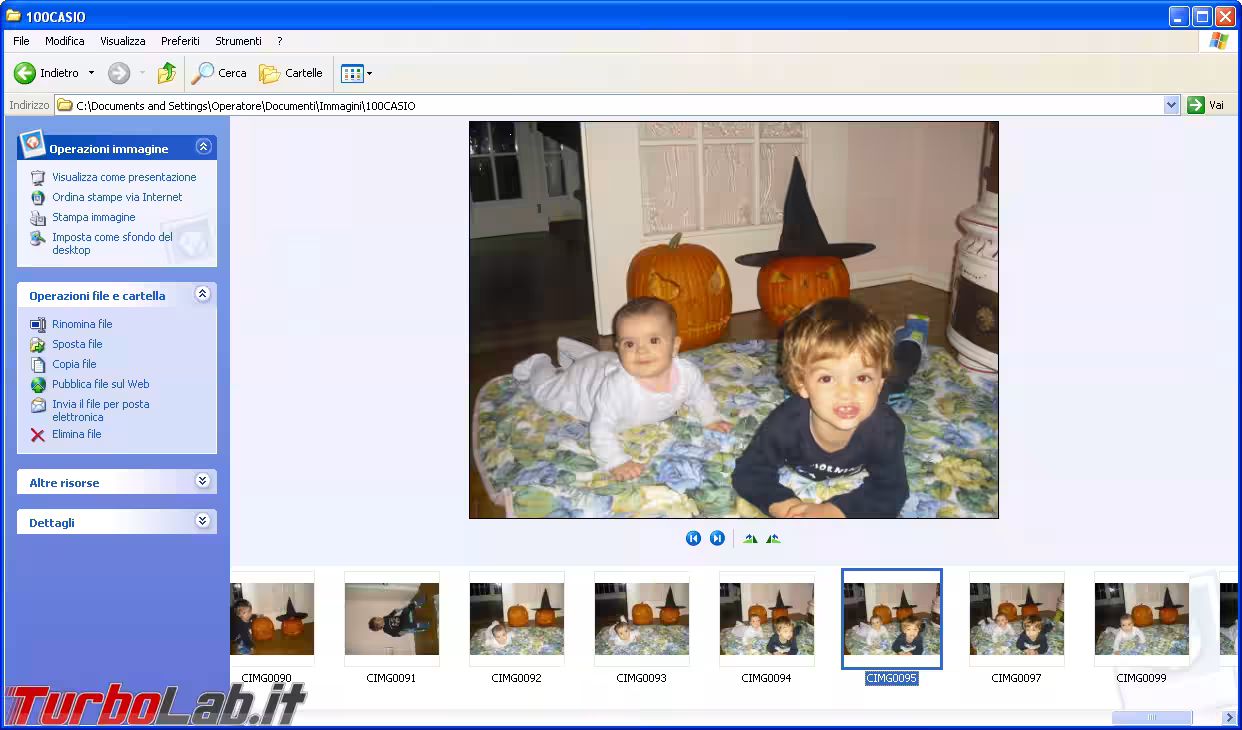
Task: Advance to the next image in filmstrip
Action: click(717, 538)
